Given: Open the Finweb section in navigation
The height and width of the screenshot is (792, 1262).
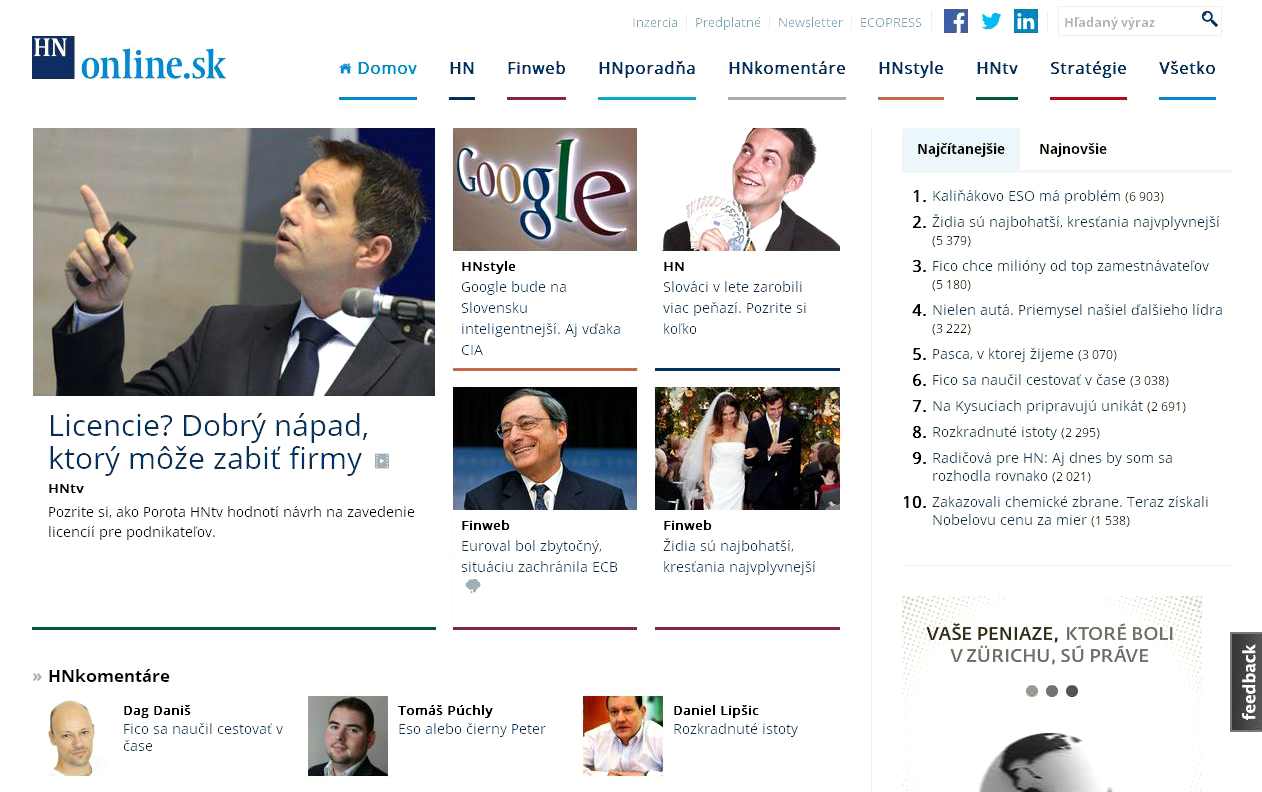Looking at the screenshot, I should click(536, 68).
